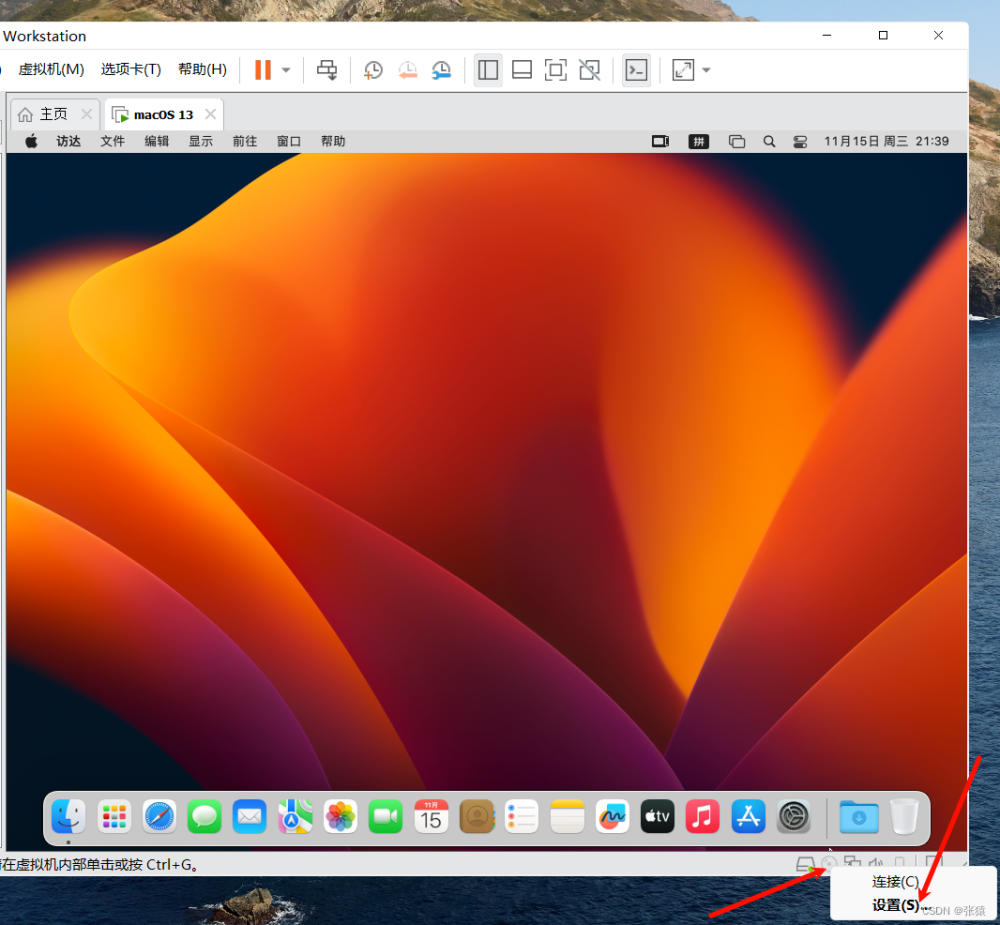
Task: Close the macOS 13 tab
Action: click(210, 114)
